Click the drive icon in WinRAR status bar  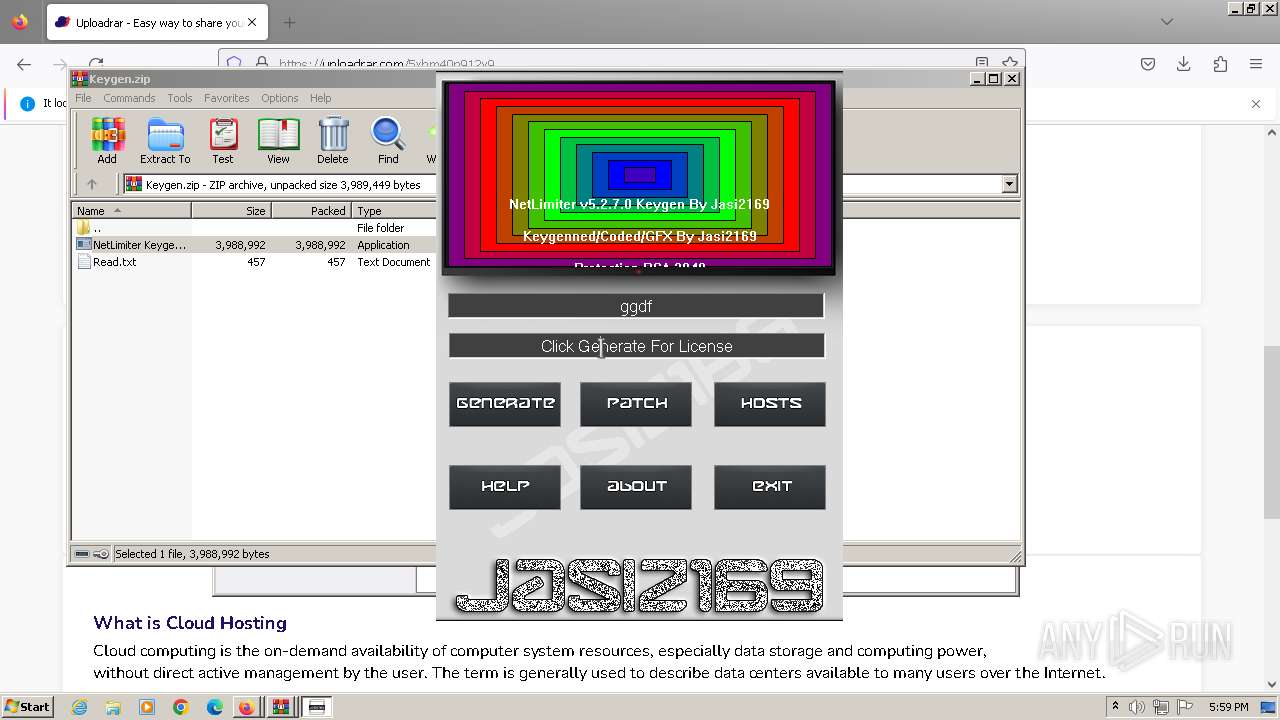coord(82,554)
